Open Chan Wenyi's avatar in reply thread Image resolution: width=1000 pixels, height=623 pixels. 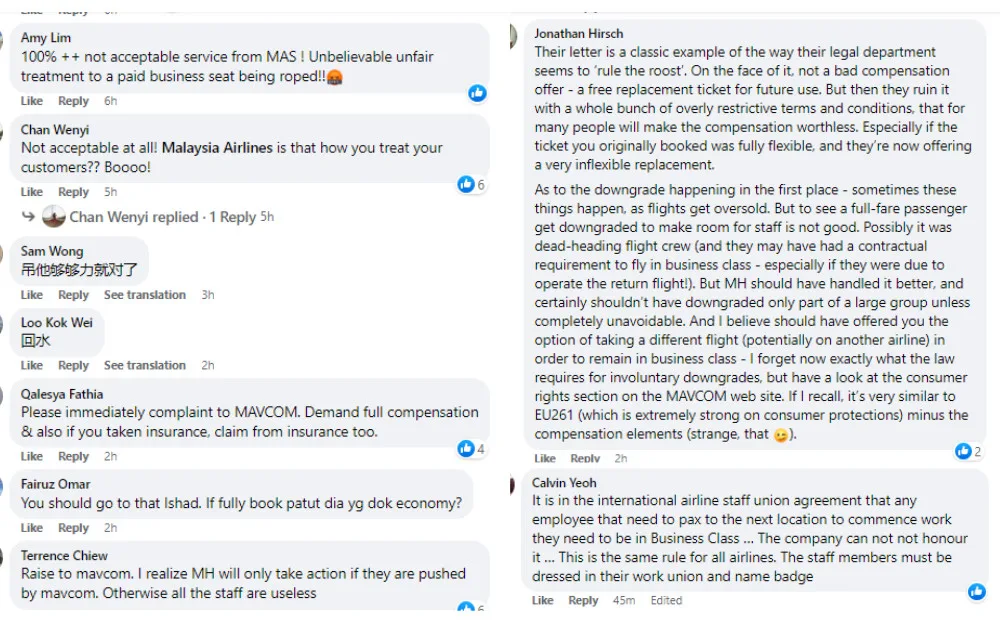[54, 216]
